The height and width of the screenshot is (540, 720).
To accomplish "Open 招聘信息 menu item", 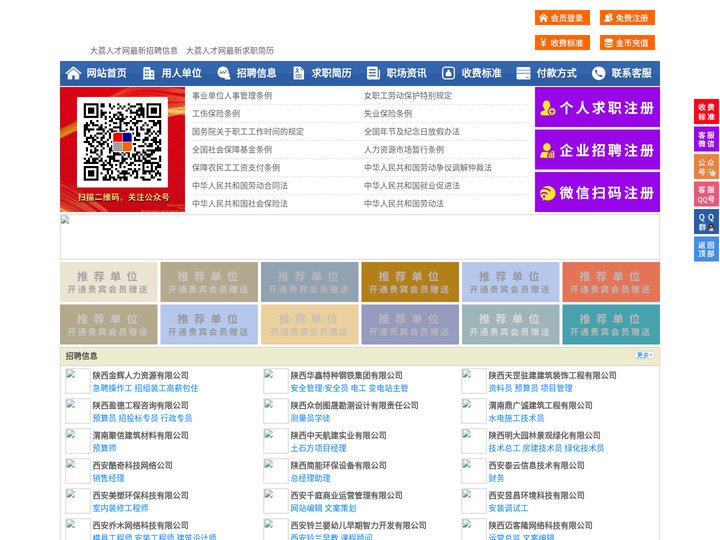I will click(256, 73).
